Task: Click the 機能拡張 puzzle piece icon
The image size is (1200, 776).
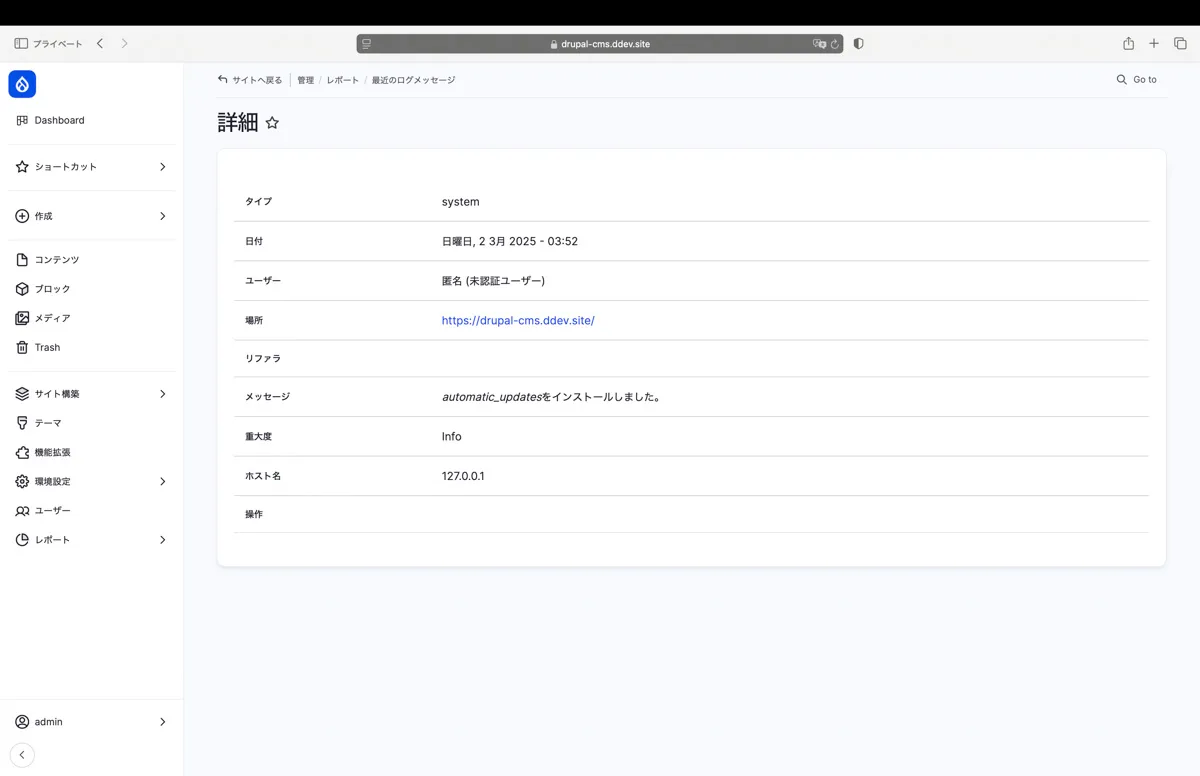Action: [22, 452]
